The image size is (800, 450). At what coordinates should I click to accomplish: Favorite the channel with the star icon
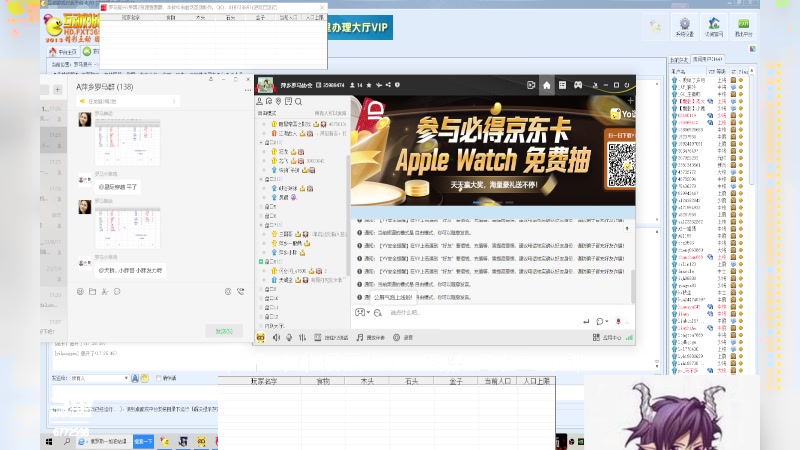(369, 85)
